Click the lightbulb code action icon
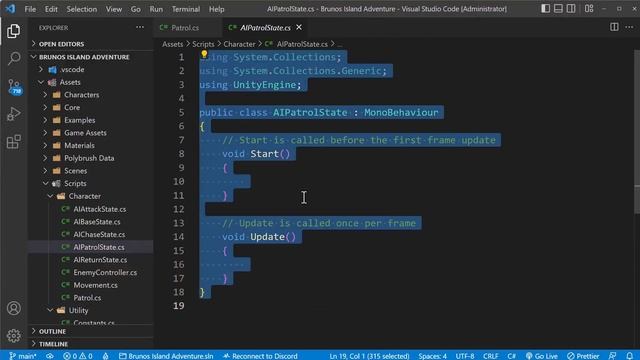This screenshot has width=640, height=360. 204,55
